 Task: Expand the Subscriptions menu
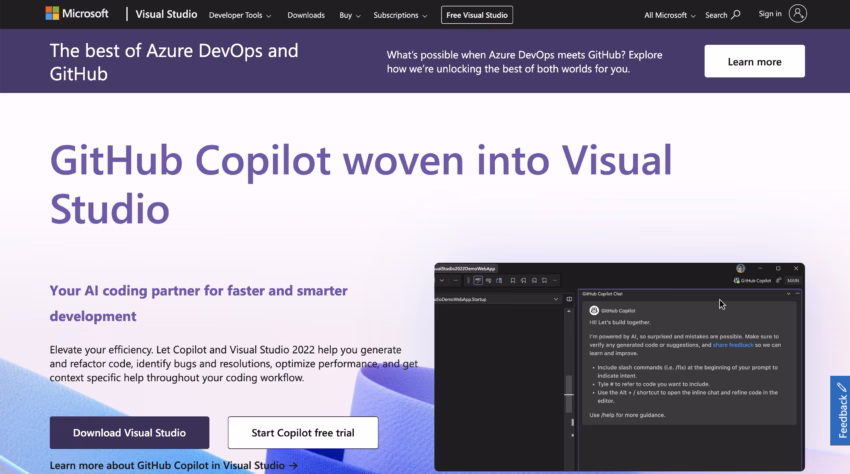400,15
